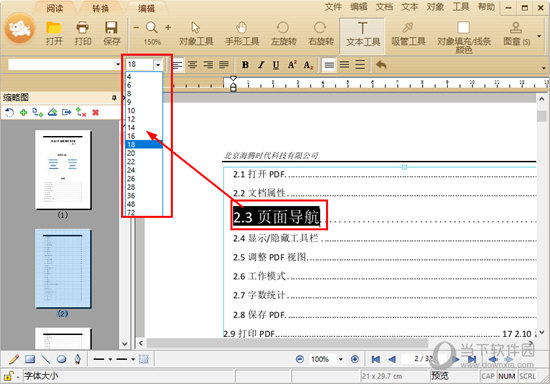Go to the previous page

click(392, 359)
